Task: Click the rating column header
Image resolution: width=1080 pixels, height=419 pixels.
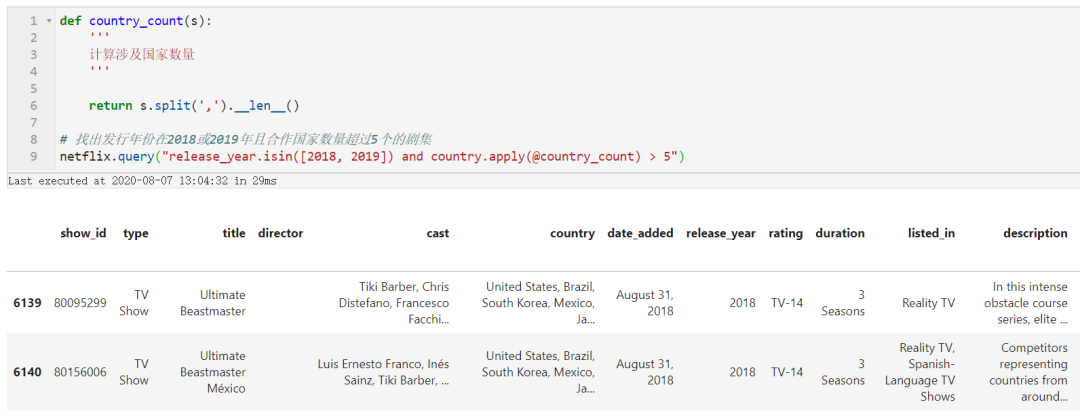Action: click(x=786, y=233)
